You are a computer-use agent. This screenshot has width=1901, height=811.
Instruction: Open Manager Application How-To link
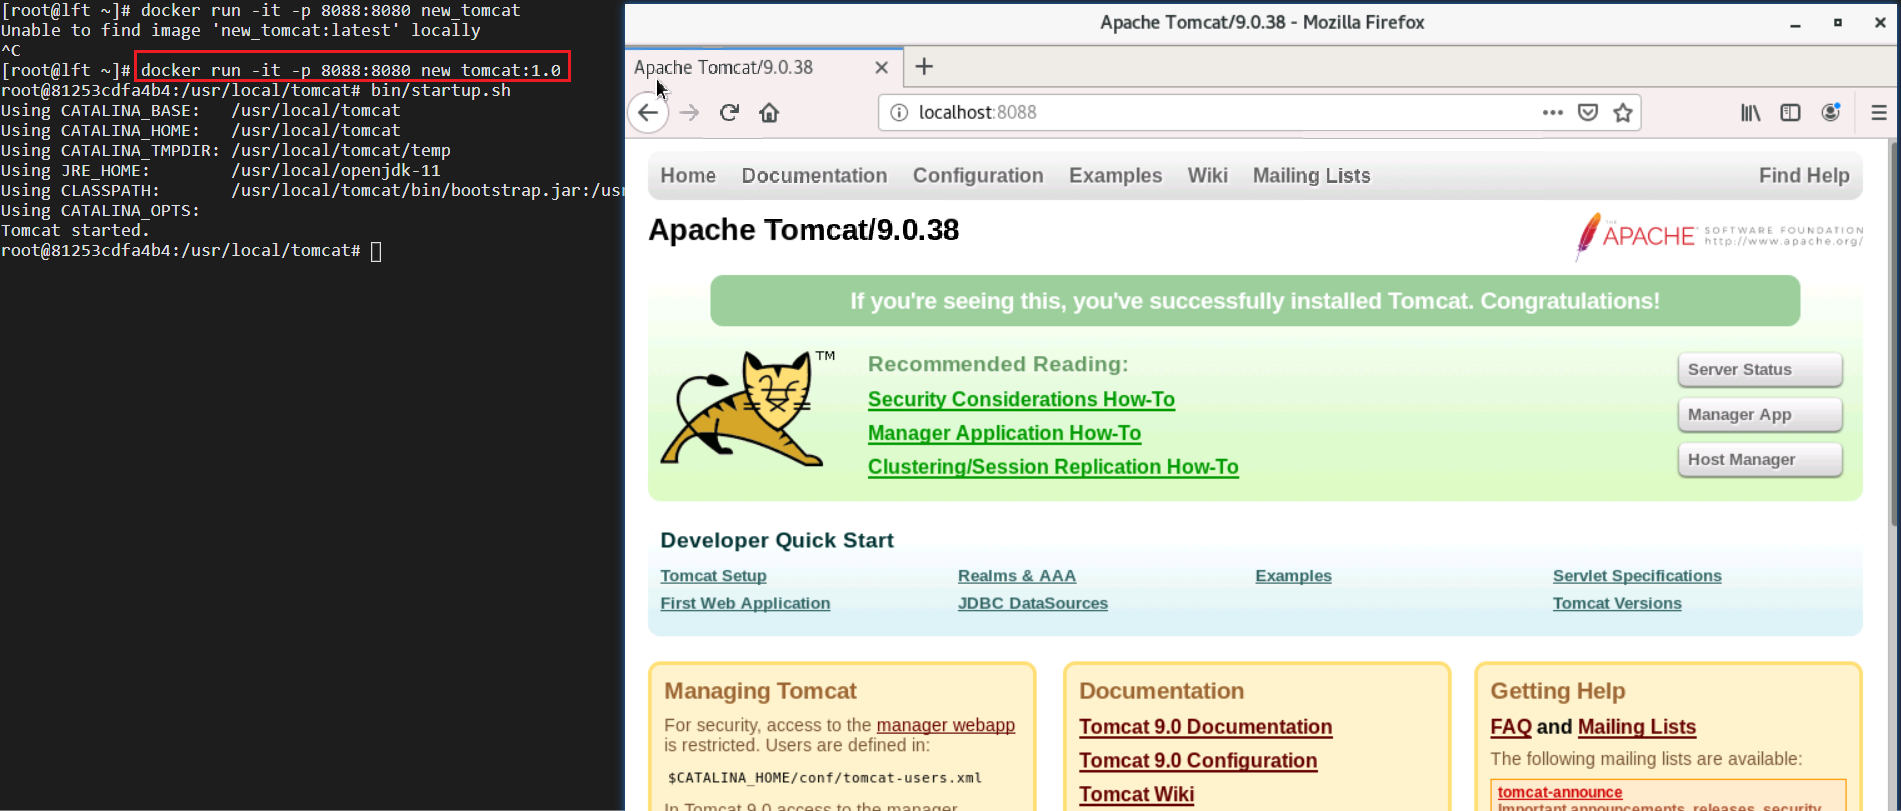[x=1004, y=433]
